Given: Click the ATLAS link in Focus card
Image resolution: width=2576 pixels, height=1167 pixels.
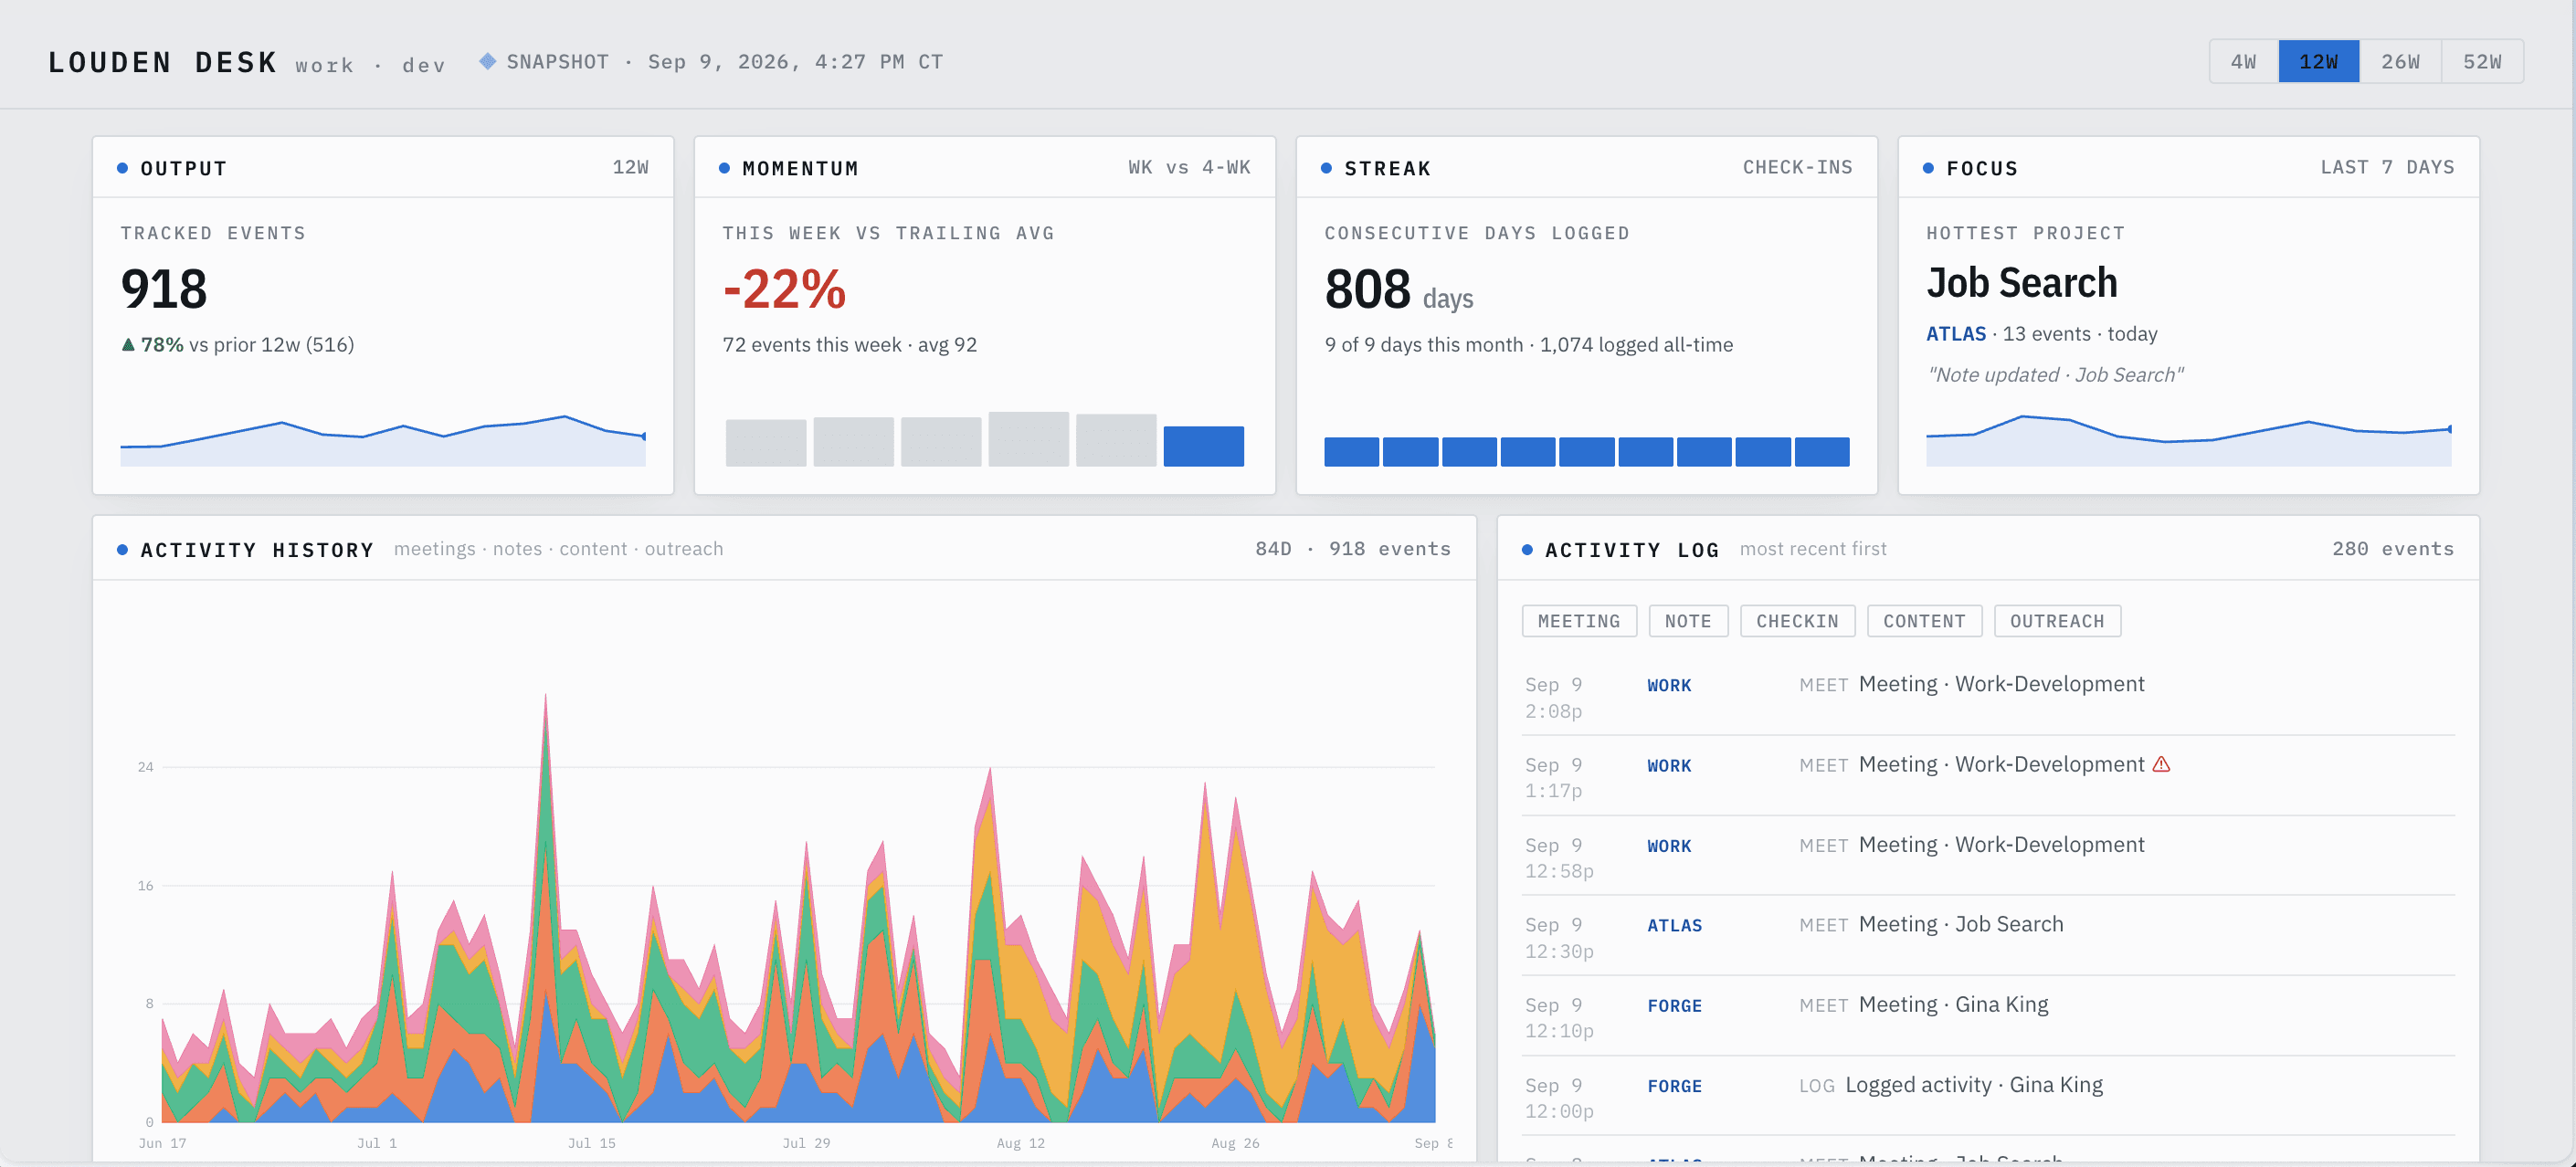Looking at the screenshot, I should click(1955, 334).
